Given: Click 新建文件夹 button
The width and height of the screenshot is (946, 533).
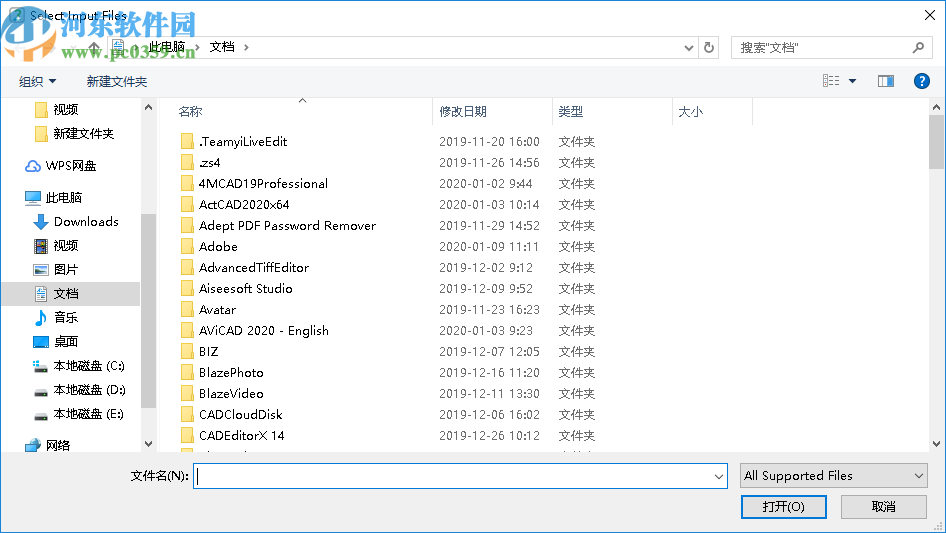Looking at the screenshot, I should 116,81.
